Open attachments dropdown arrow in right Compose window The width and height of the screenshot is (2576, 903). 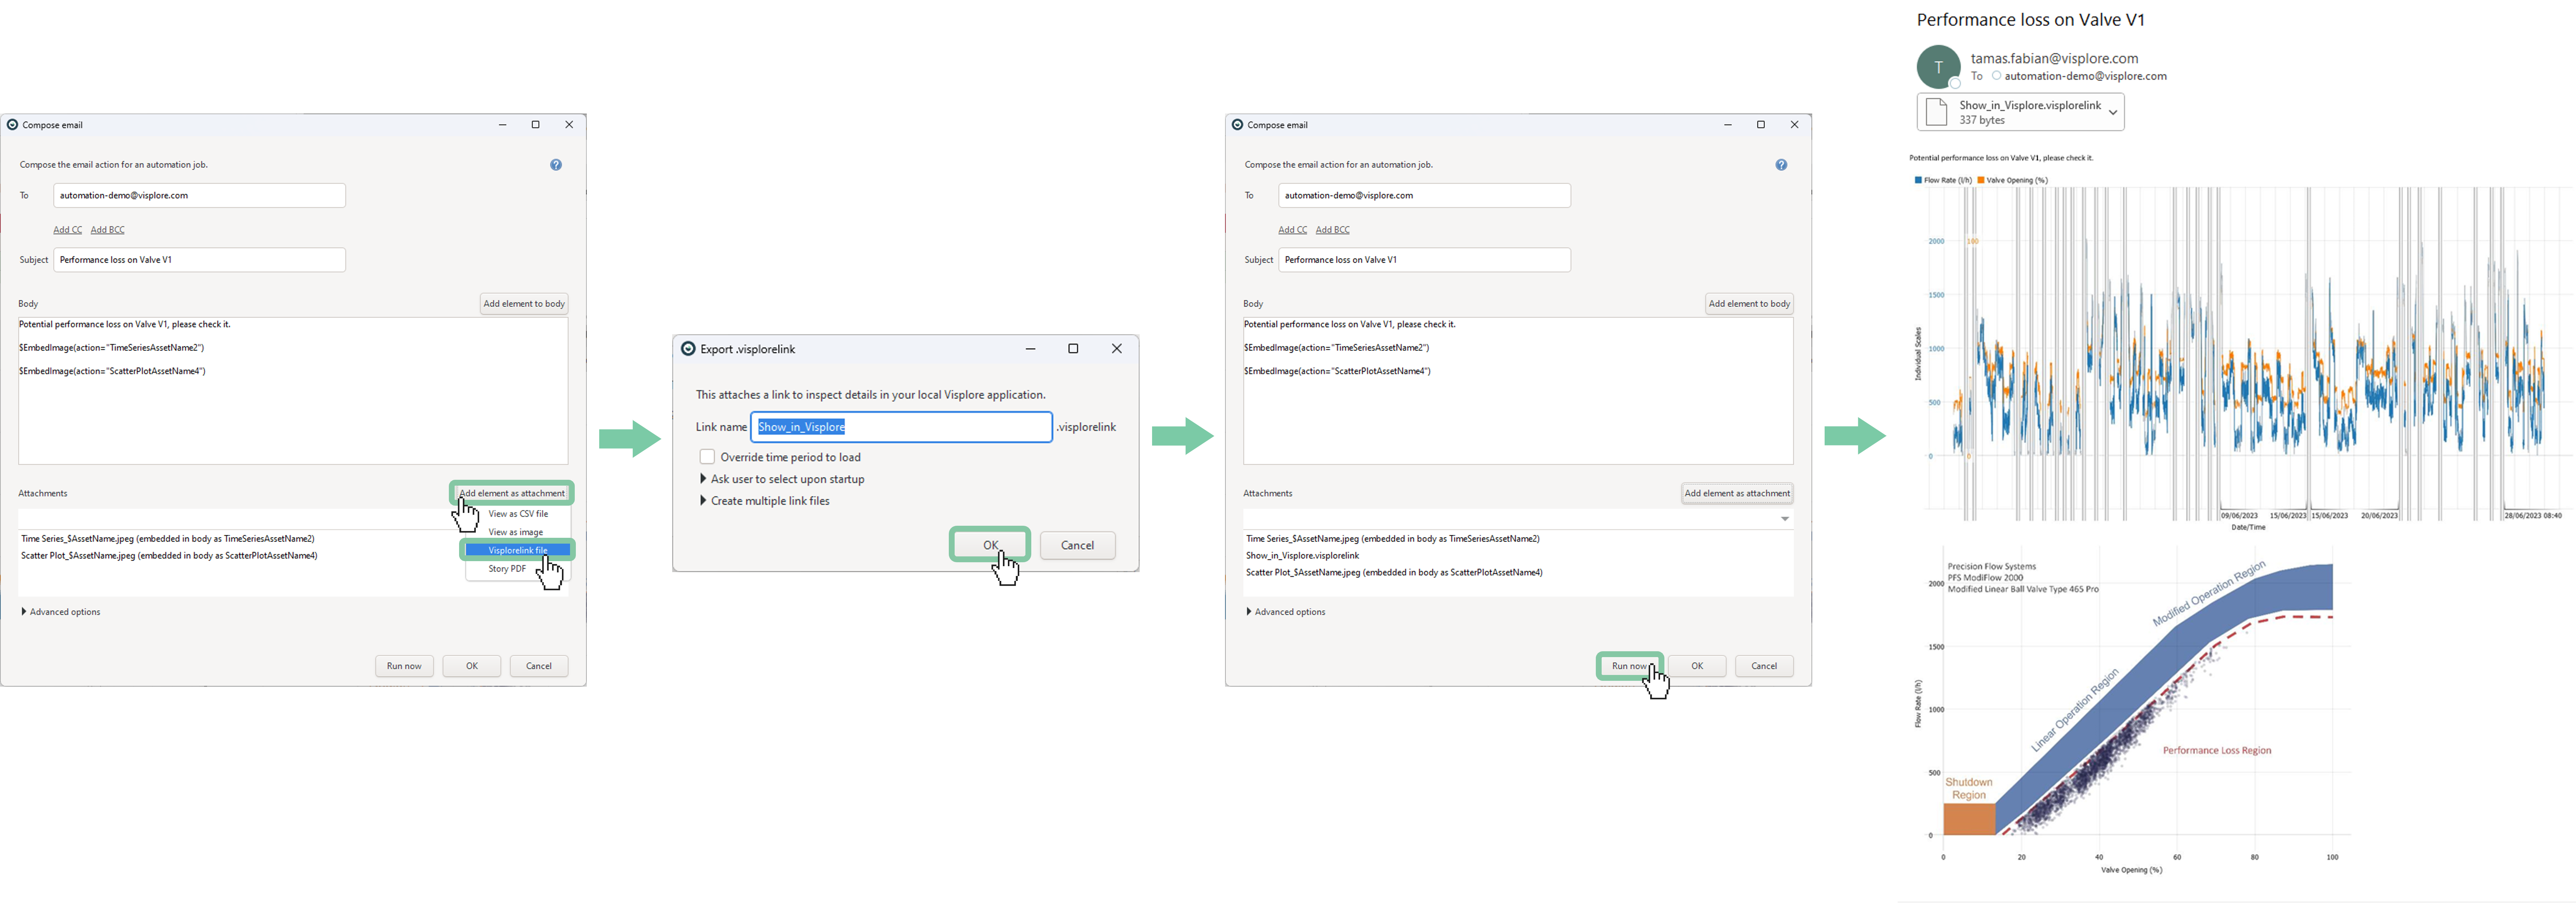pyautogui.click(x=1785, y=519)
